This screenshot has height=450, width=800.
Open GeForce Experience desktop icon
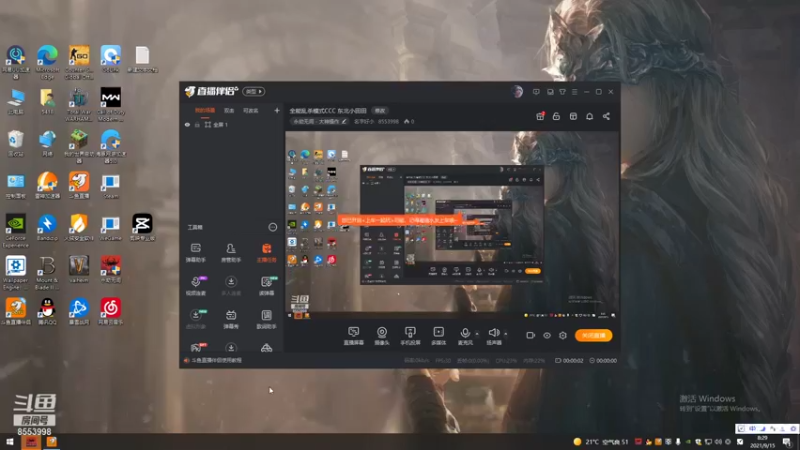coord(16,231)
